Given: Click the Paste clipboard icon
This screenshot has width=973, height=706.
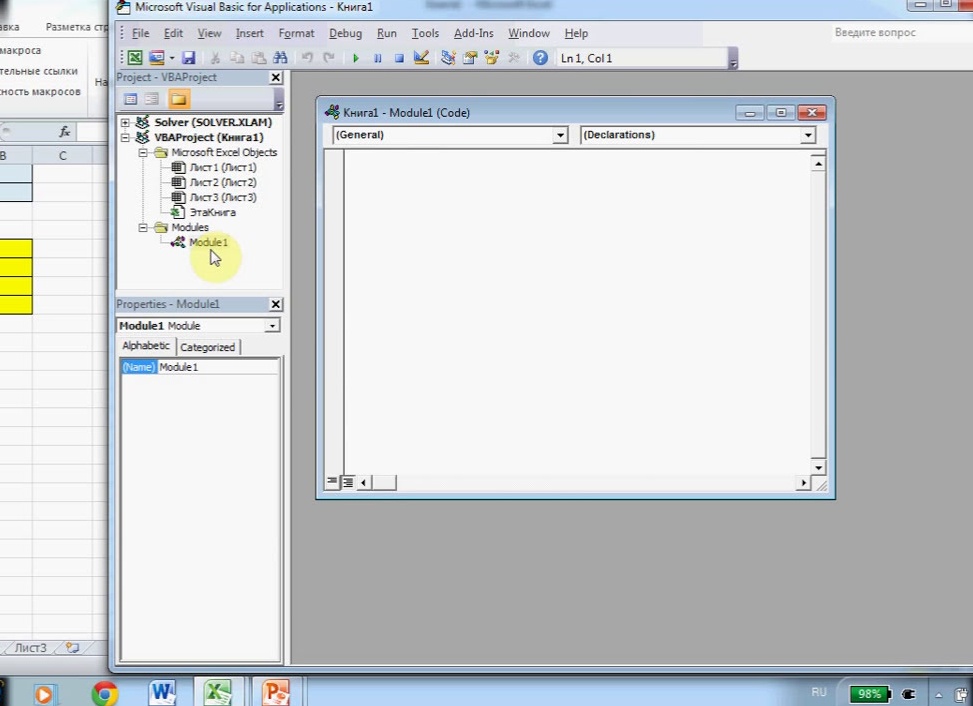Looking at the screenshot, I should pyautogui.click(x=259, y=58).
